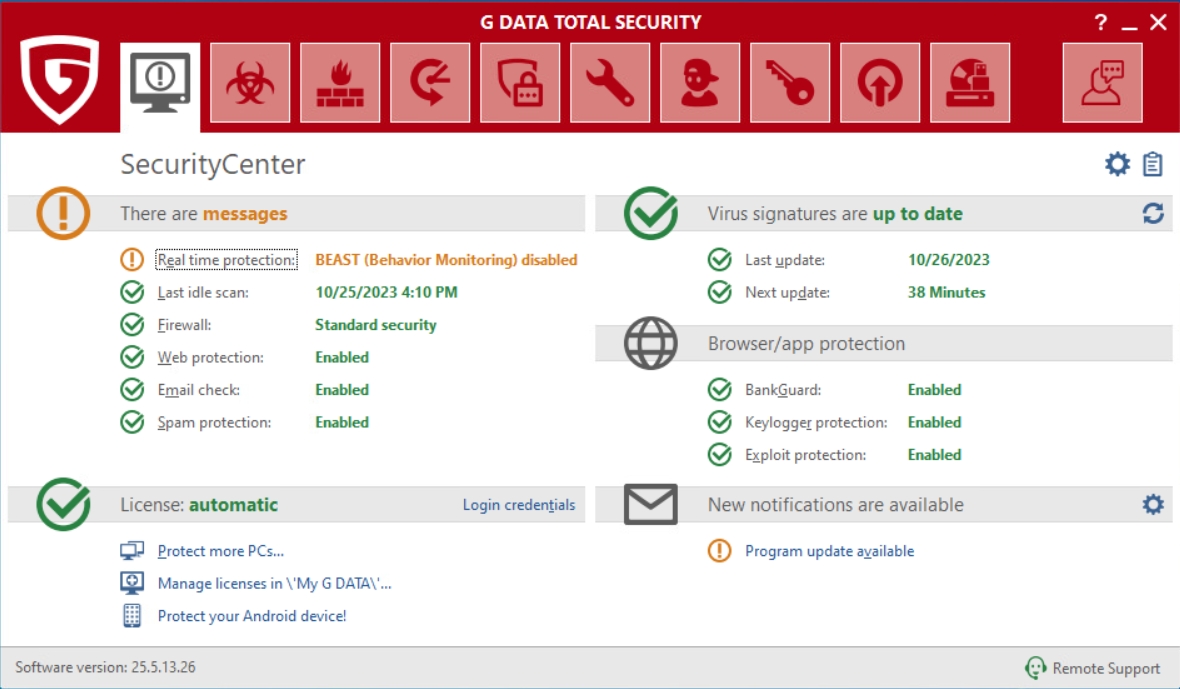Open Spam protection entry
The height and width of the screenshot is (689, 1180).
[214, 423]
